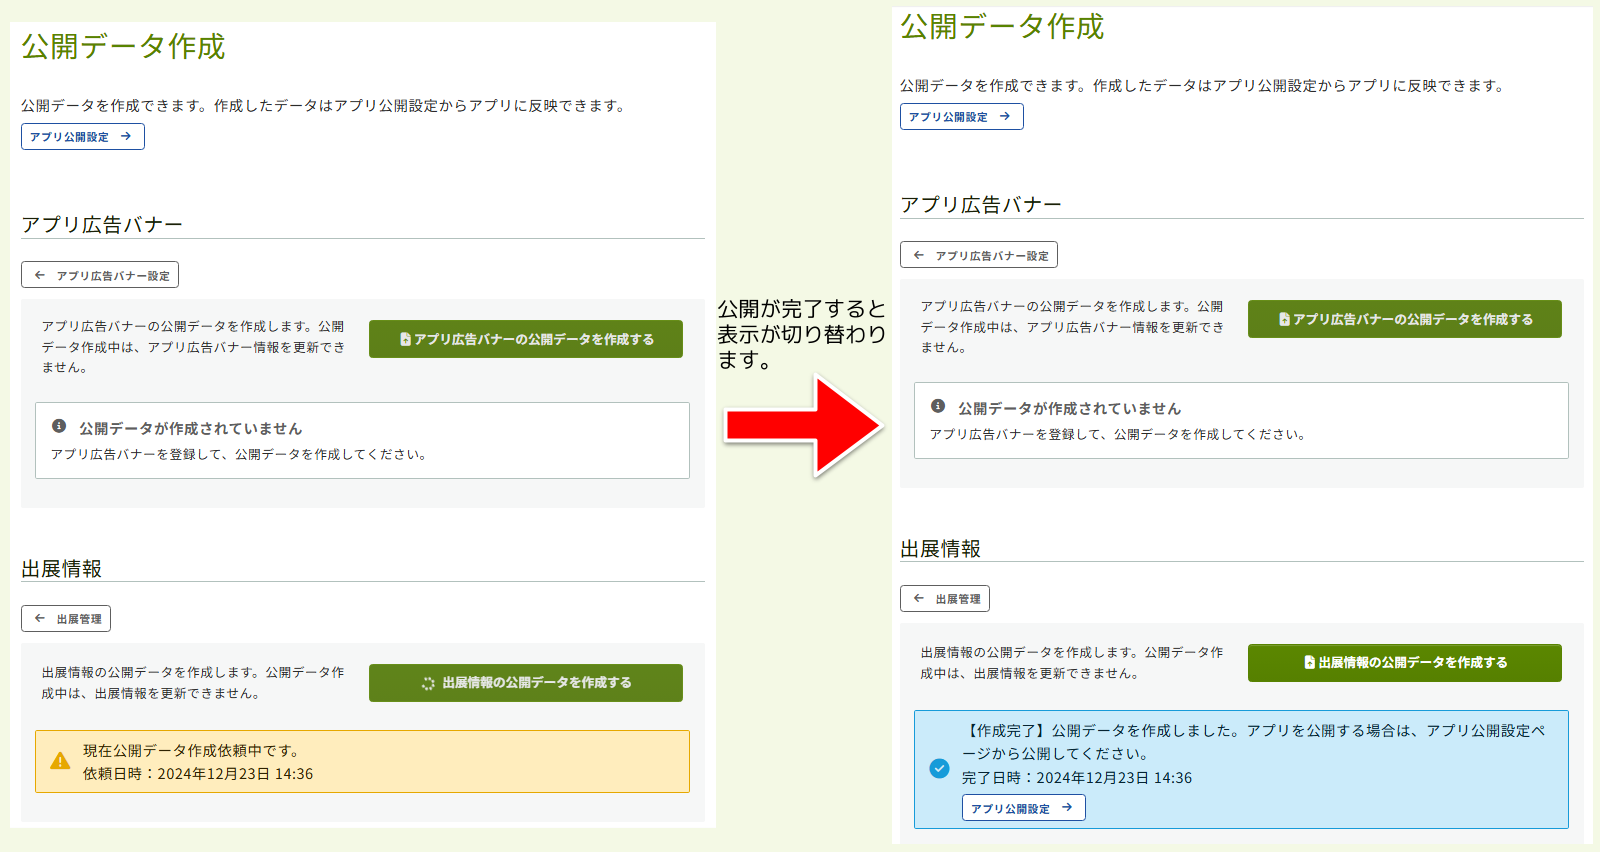Image resolution: width=1600 pixels, height=852 pixels.
Task: Click 出展情報の公開データを作成します description in right screenshot
Action: [1072, 663]
